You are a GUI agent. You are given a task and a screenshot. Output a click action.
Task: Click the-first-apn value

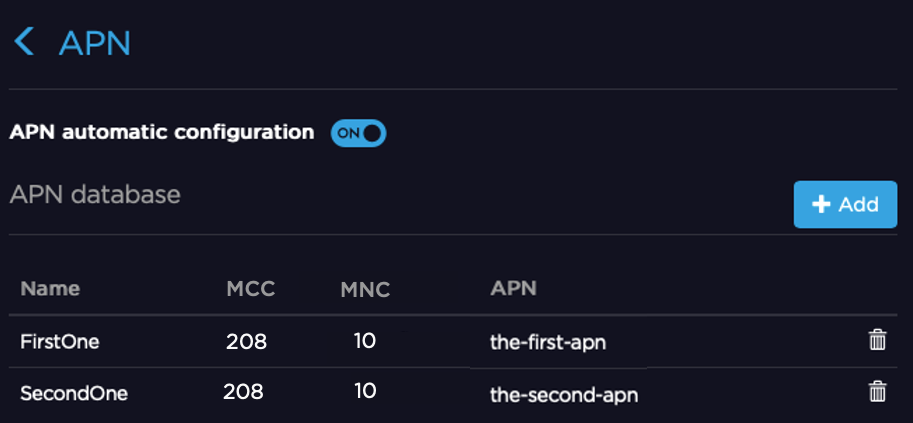548,343
